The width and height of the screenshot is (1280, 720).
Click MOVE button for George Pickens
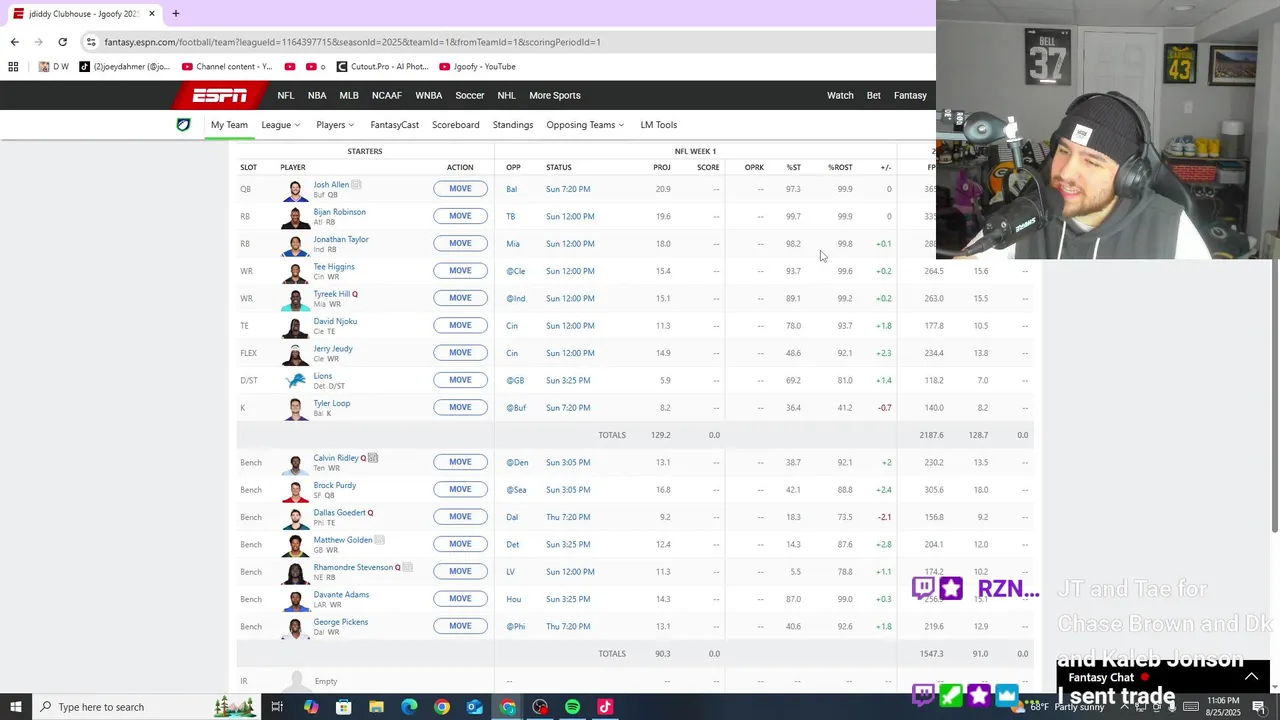point(460,626)
